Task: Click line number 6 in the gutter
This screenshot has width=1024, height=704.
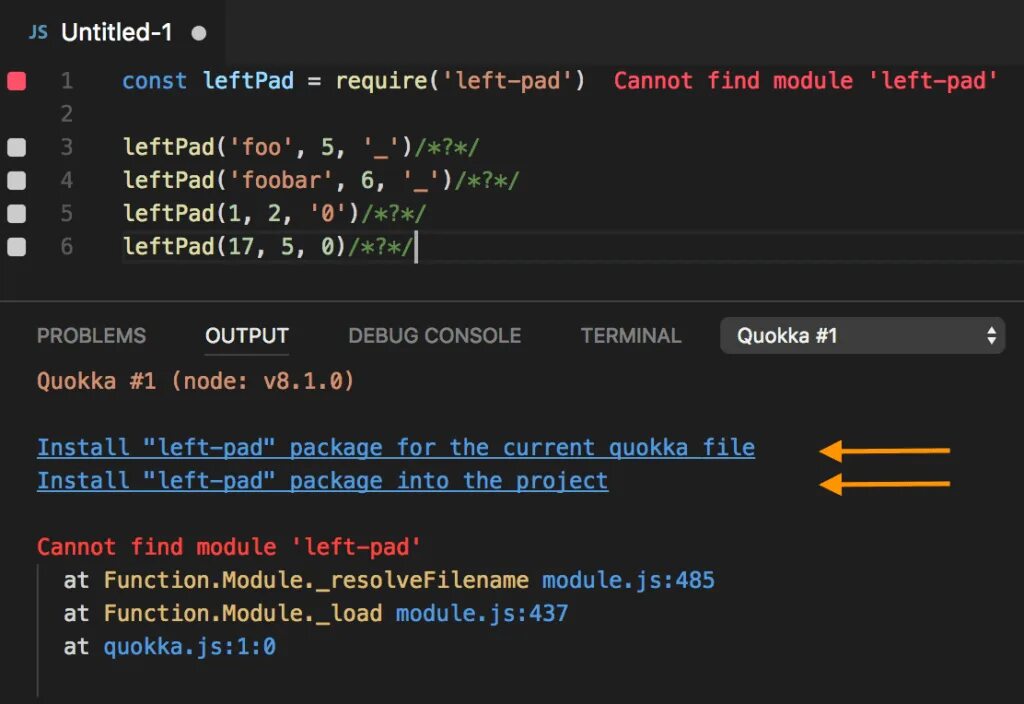Action: click(x=67, y=247)
